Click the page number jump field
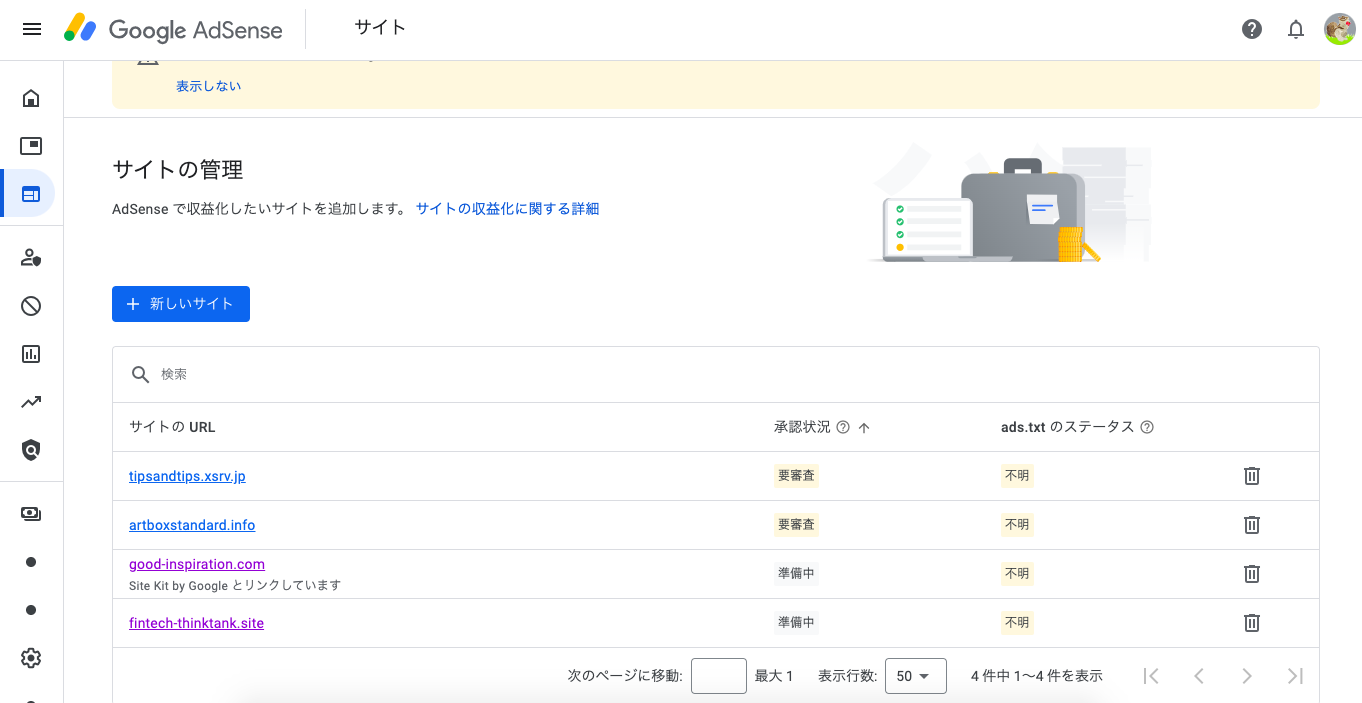This screenshot has height=703, width=1362. 719,676
